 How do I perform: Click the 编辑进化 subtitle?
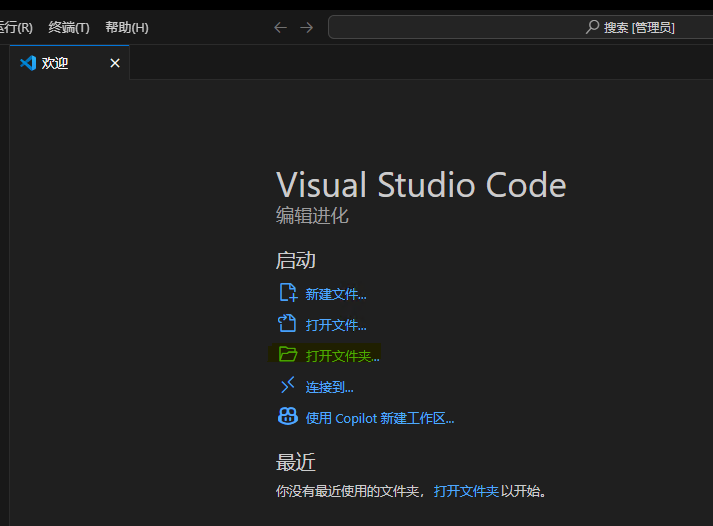click(312, 215)
